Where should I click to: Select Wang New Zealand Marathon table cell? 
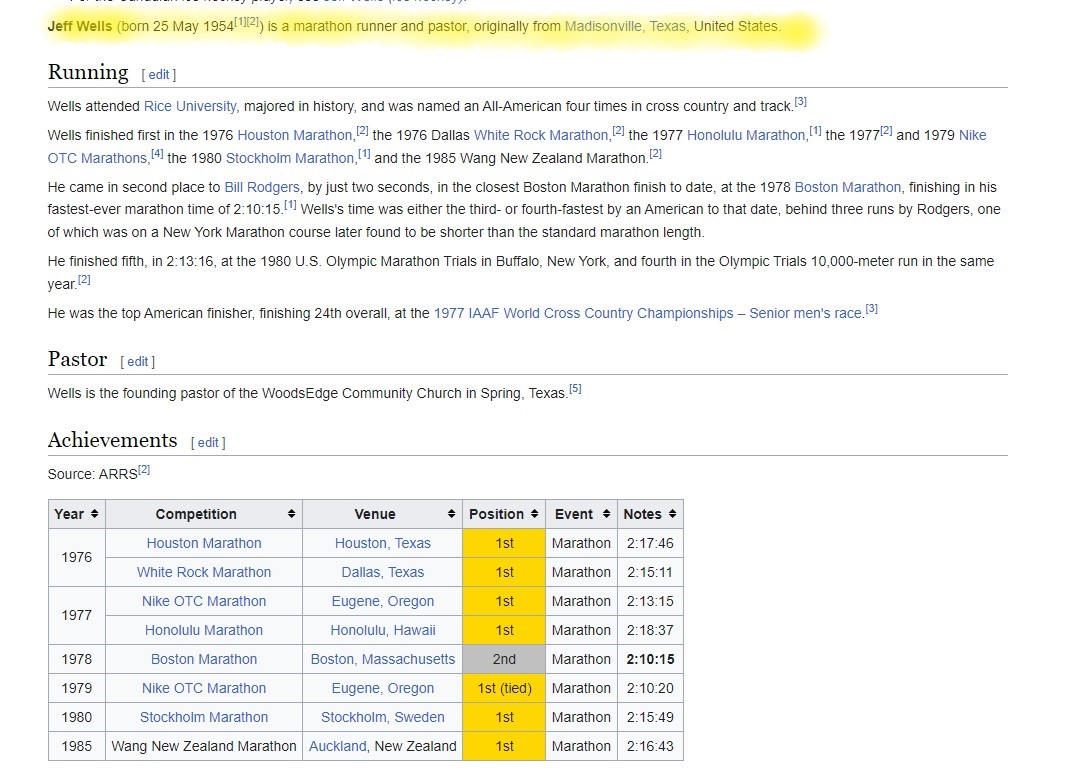point(204,746)
